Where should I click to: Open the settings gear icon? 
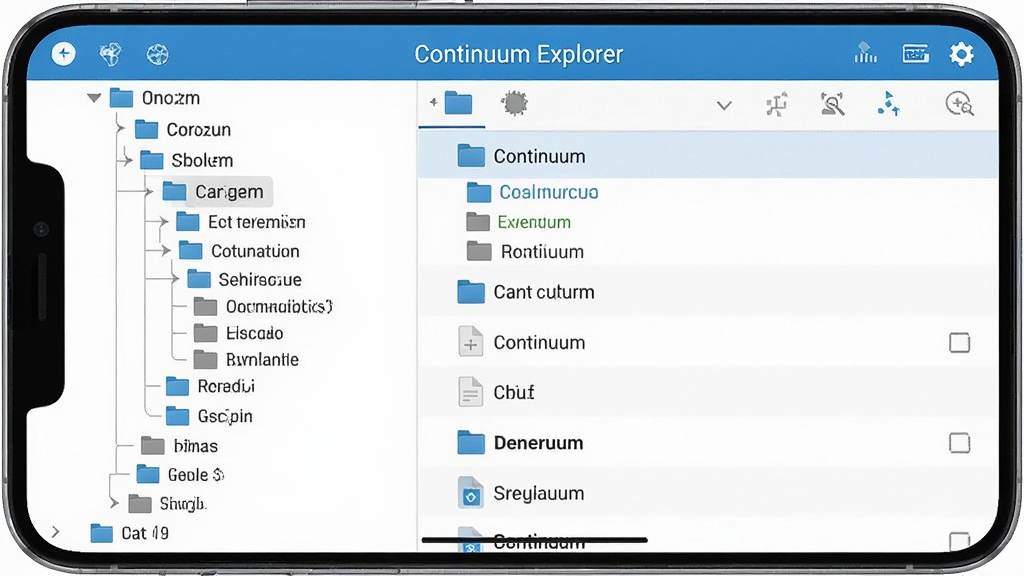(961, 54)
